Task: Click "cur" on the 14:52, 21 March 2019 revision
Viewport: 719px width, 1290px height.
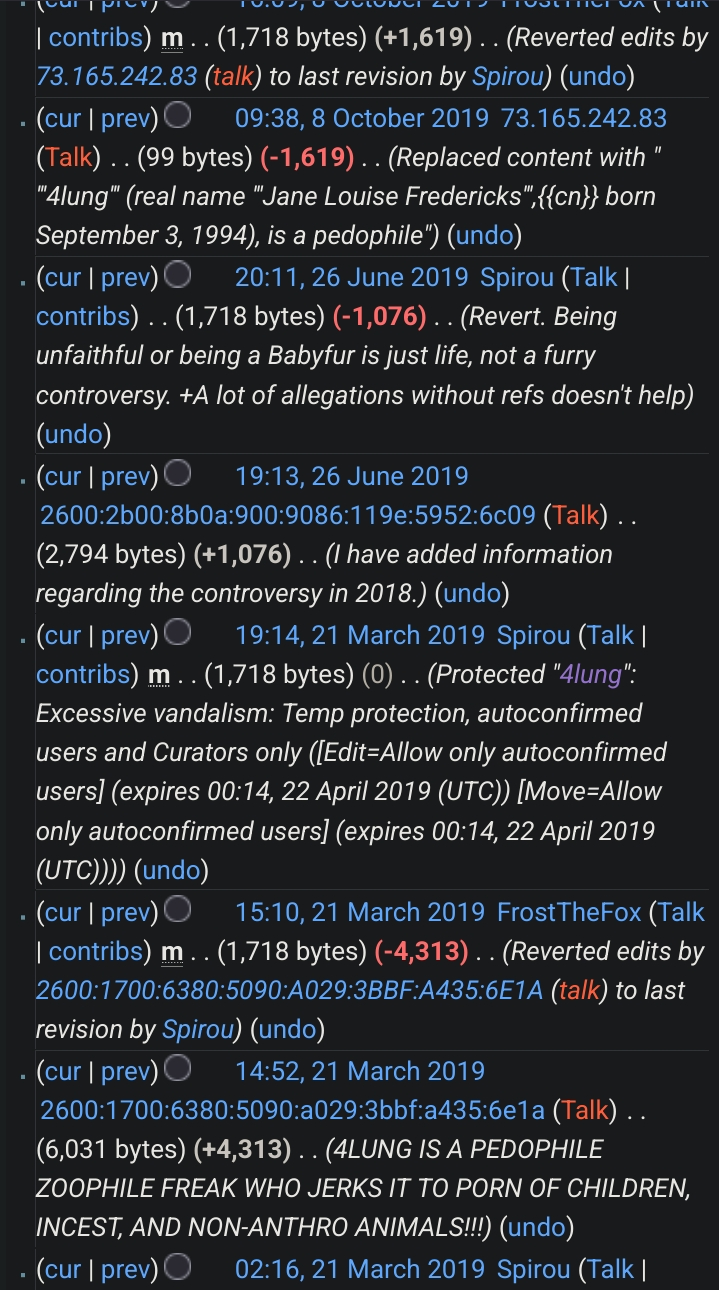Action: point(62,1070)
